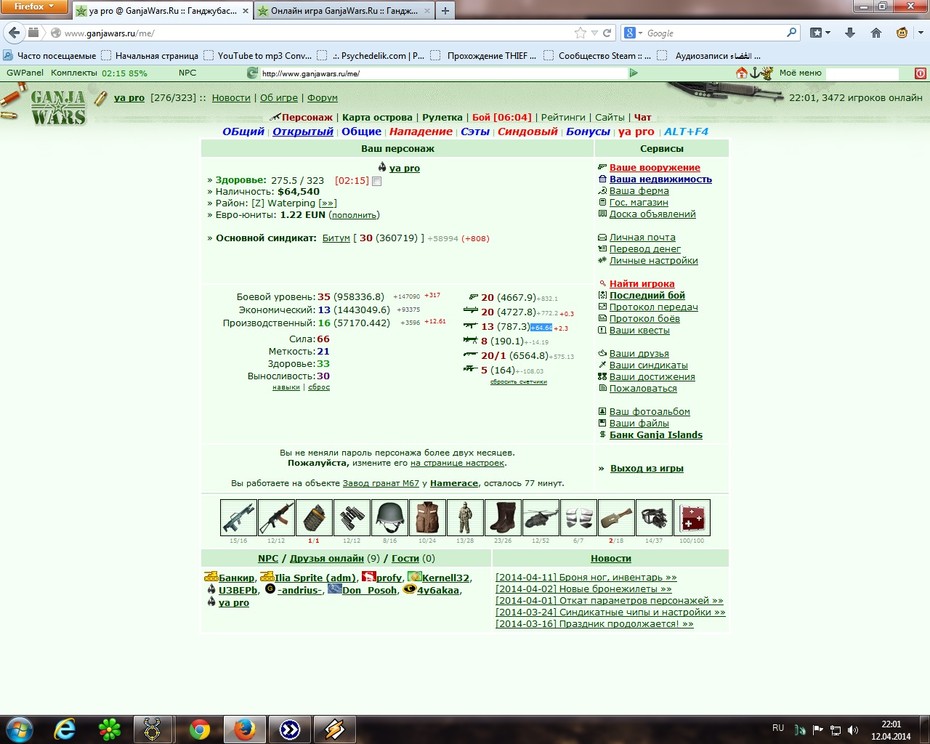Open the first-aid kit slot 100/100
This screenshot has width=930, height=744.
(692, 517)
